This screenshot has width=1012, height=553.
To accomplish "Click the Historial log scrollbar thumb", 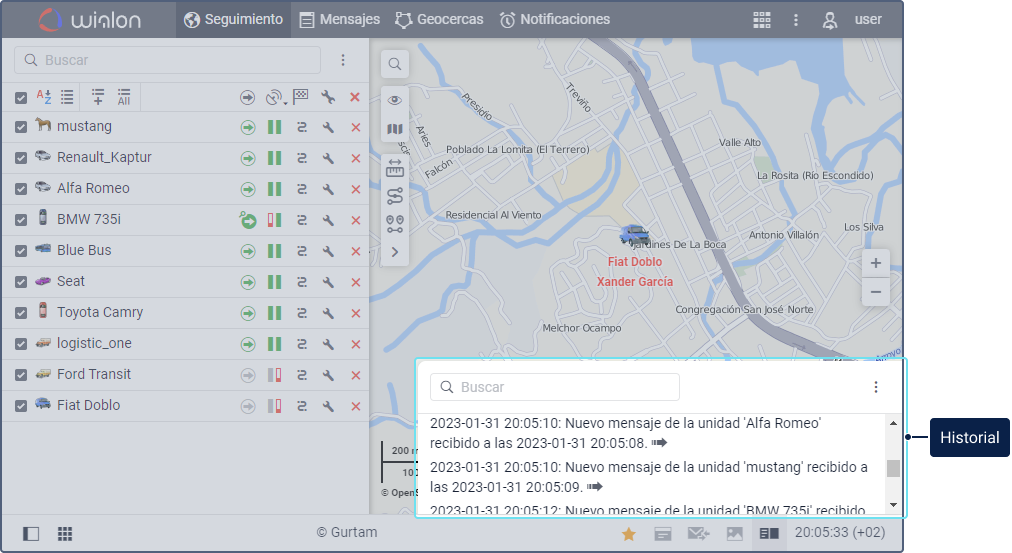I will pos(893,468).
